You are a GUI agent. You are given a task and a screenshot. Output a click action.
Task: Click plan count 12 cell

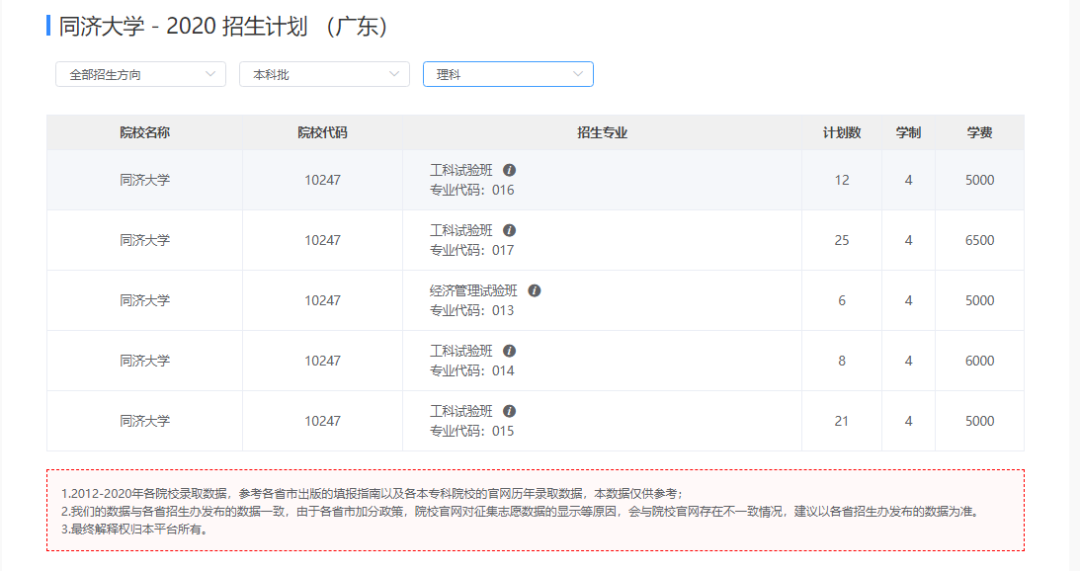(x=842, y=180)
